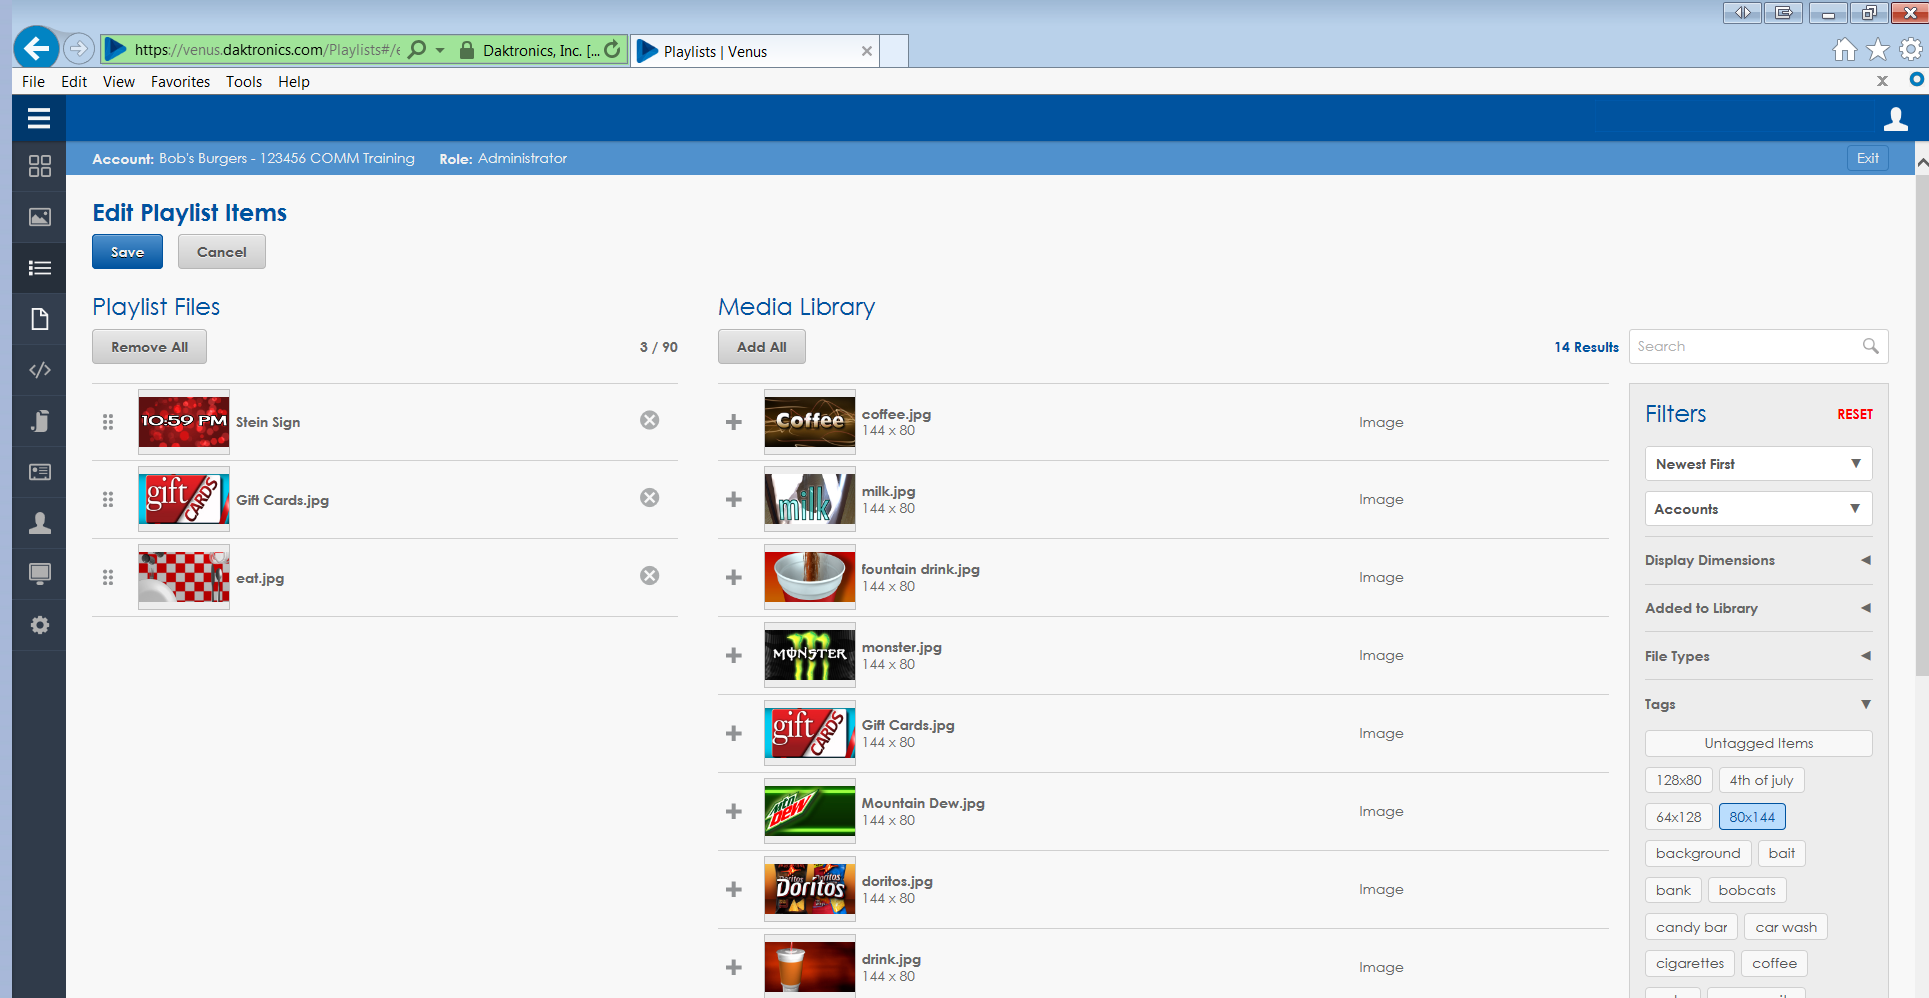Toggle the 128x80 tag filter
This screenshot has height=998, width=1929.
[1678, 780]
